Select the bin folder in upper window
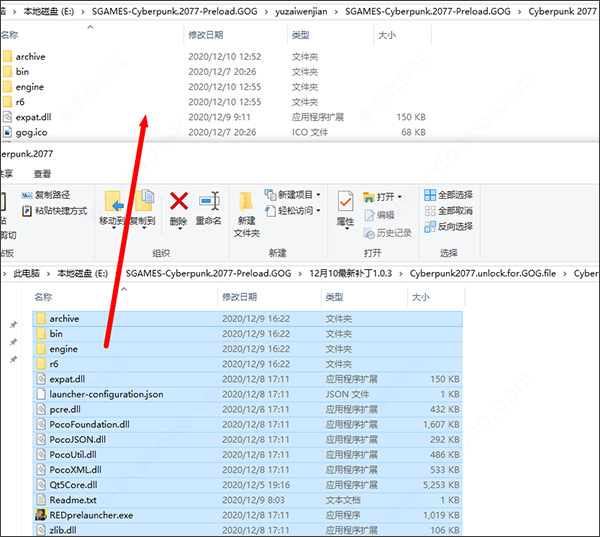This screenshot has width=600, height=537. [x=22, y=72]
